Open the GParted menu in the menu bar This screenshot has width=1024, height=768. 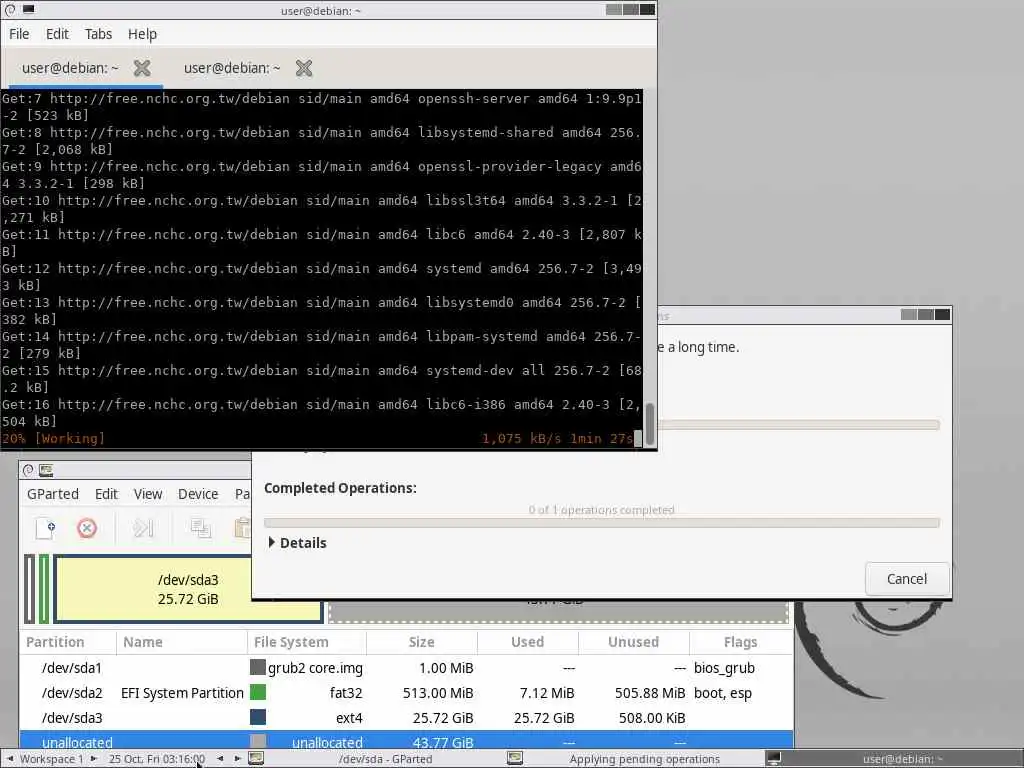[52, 494]
